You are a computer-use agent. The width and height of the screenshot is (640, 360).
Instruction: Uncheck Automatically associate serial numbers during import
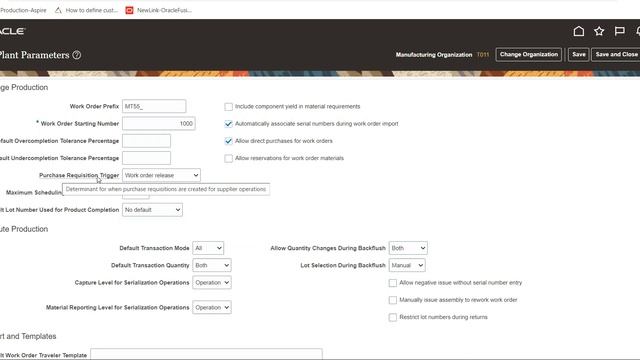click(229, 124)
